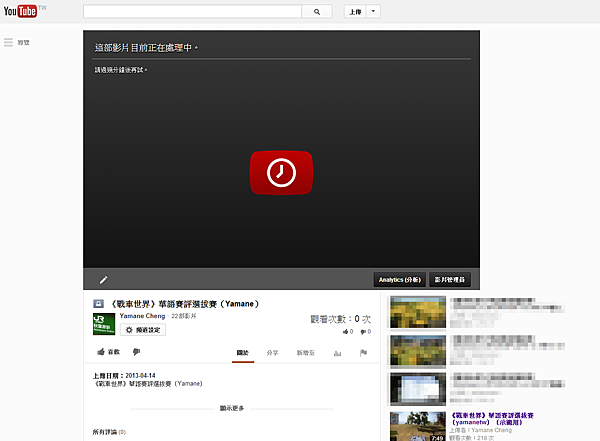Focus the YouTube search field
This screenshot has width=600, height=441.
click(x=192, y=11)
